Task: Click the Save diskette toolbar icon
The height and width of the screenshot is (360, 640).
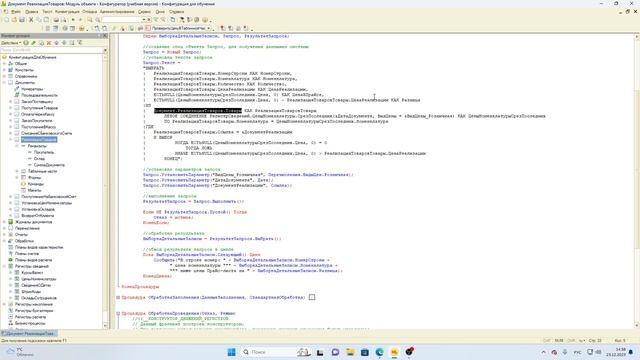Action: (x=22, y=20)
